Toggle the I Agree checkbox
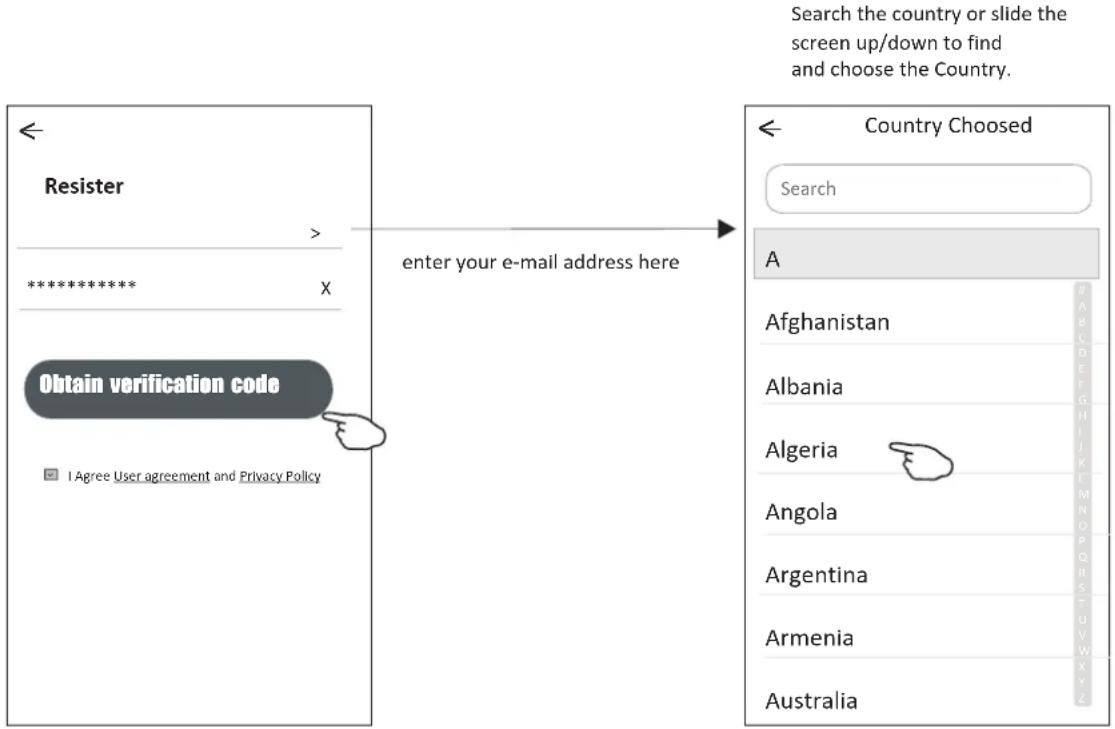This screenshot has height=729, width=1115. [50, 474]
